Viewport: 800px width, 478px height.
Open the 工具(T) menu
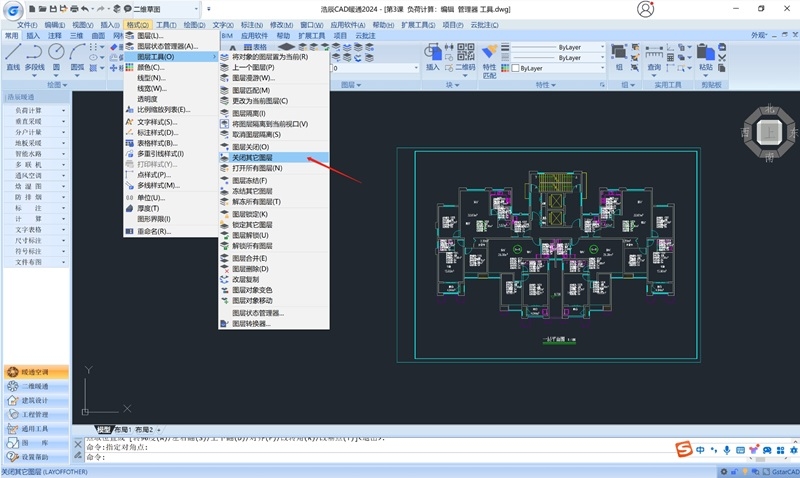166,24
